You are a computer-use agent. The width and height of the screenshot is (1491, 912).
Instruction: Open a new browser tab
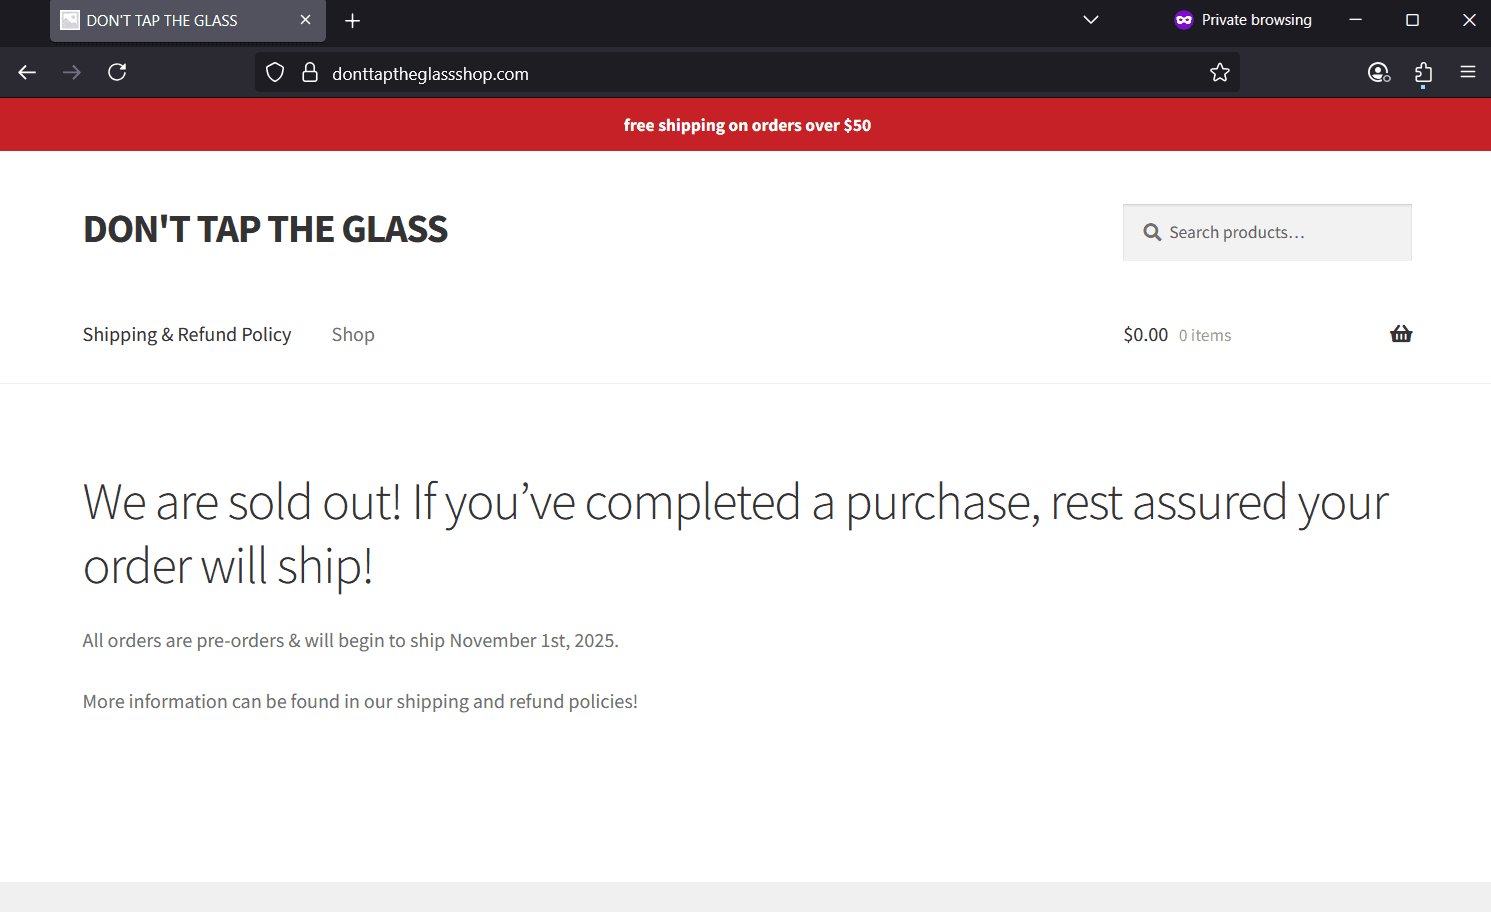point(352,20)
